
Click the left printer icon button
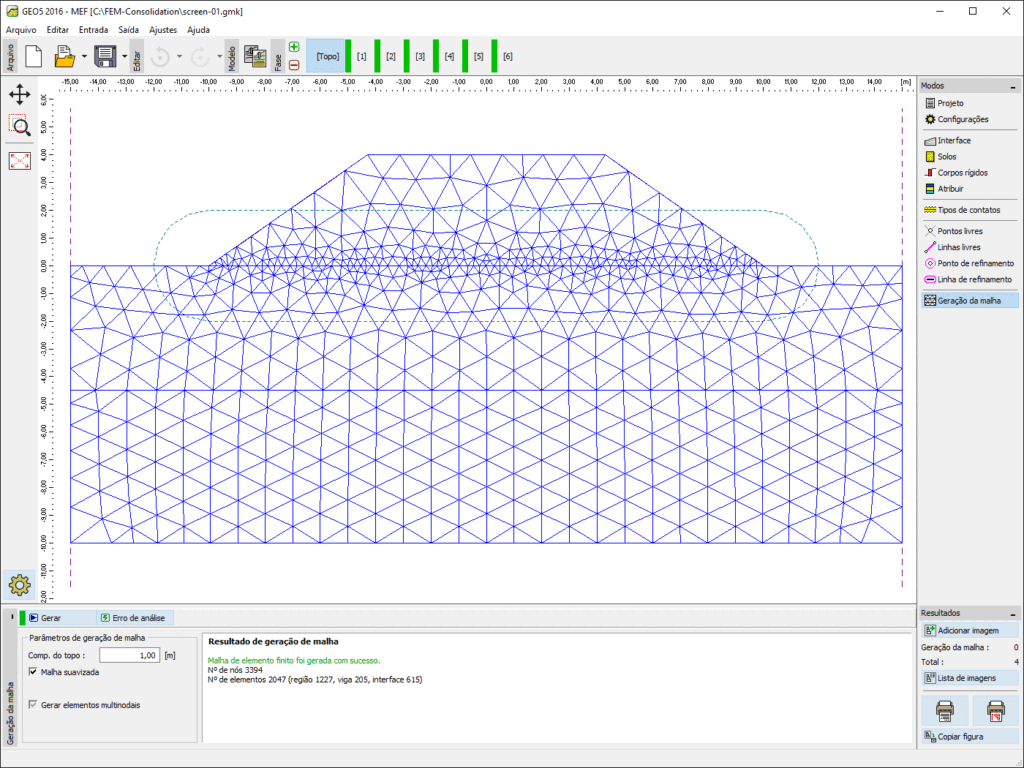pyautogui.click(x=945, y=710)
